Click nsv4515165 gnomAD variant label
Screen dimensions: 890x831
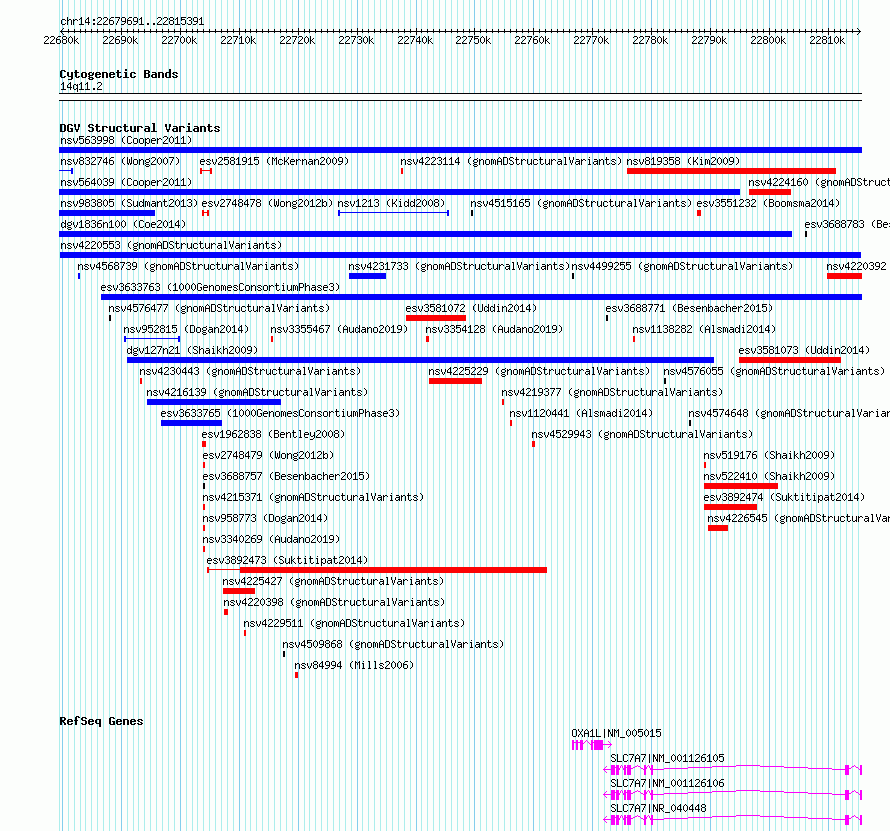581,203
